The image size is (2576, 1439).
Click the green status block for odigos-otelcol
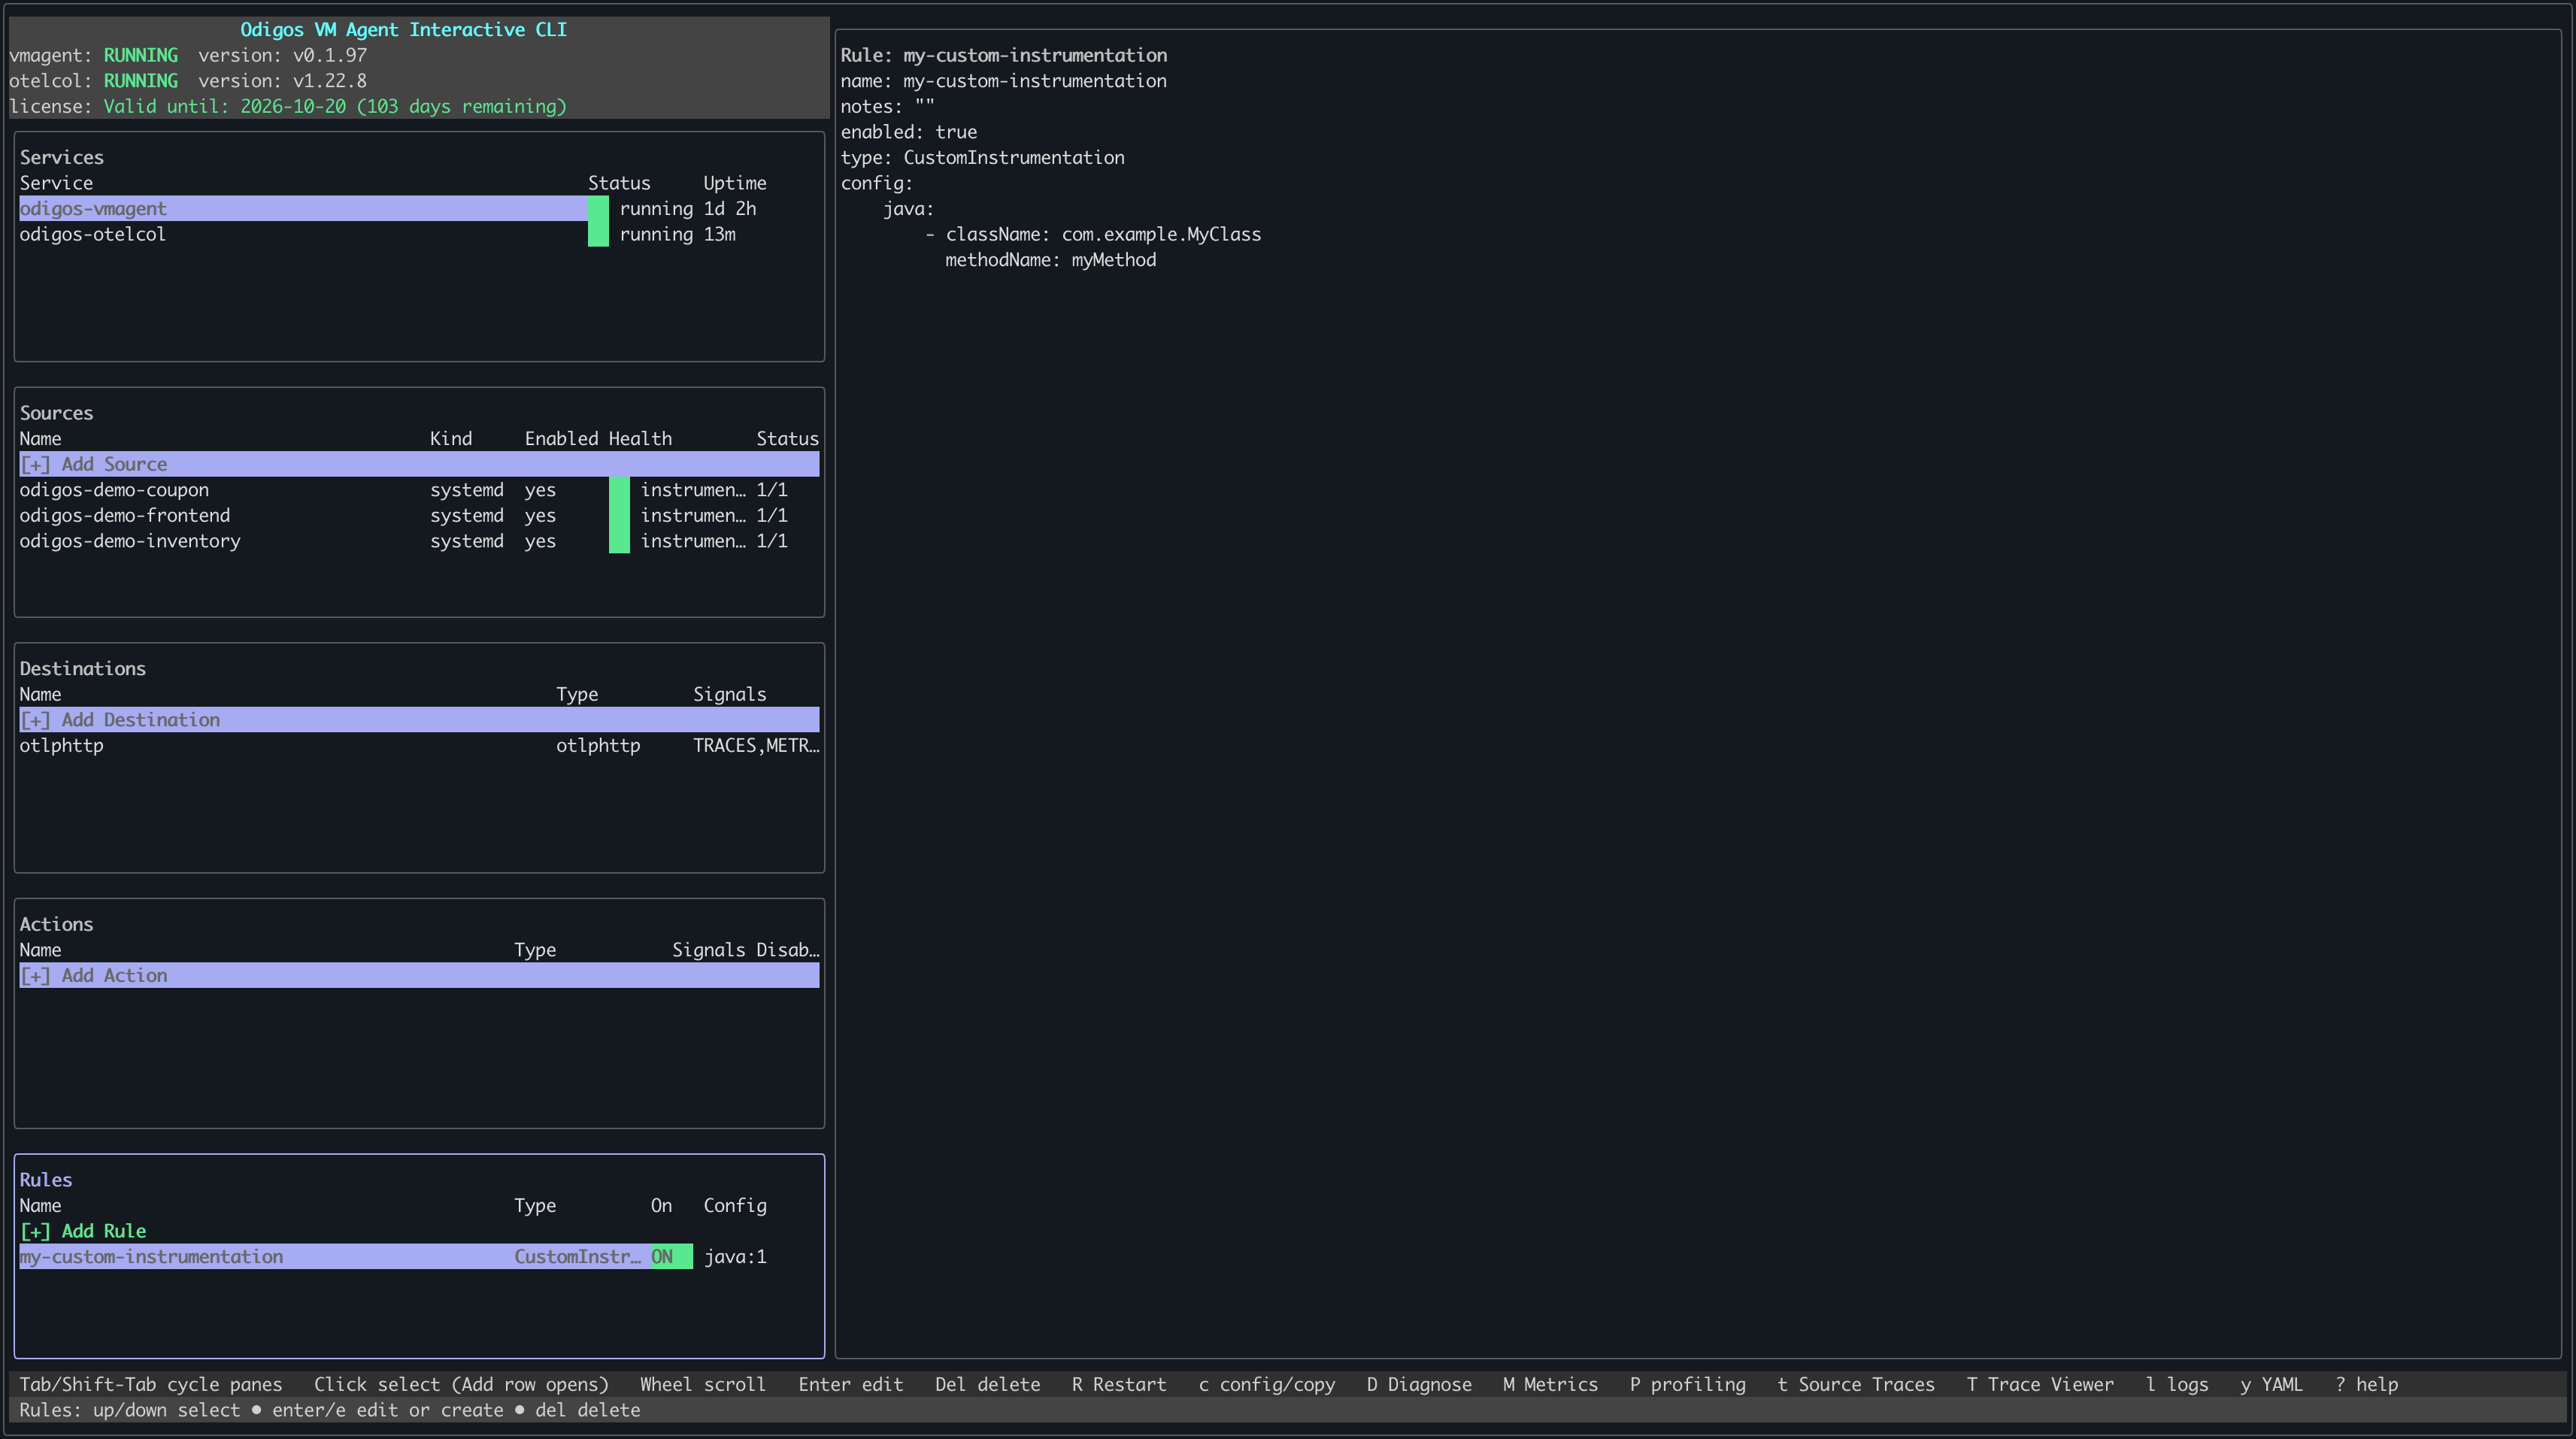pos(598,235)
